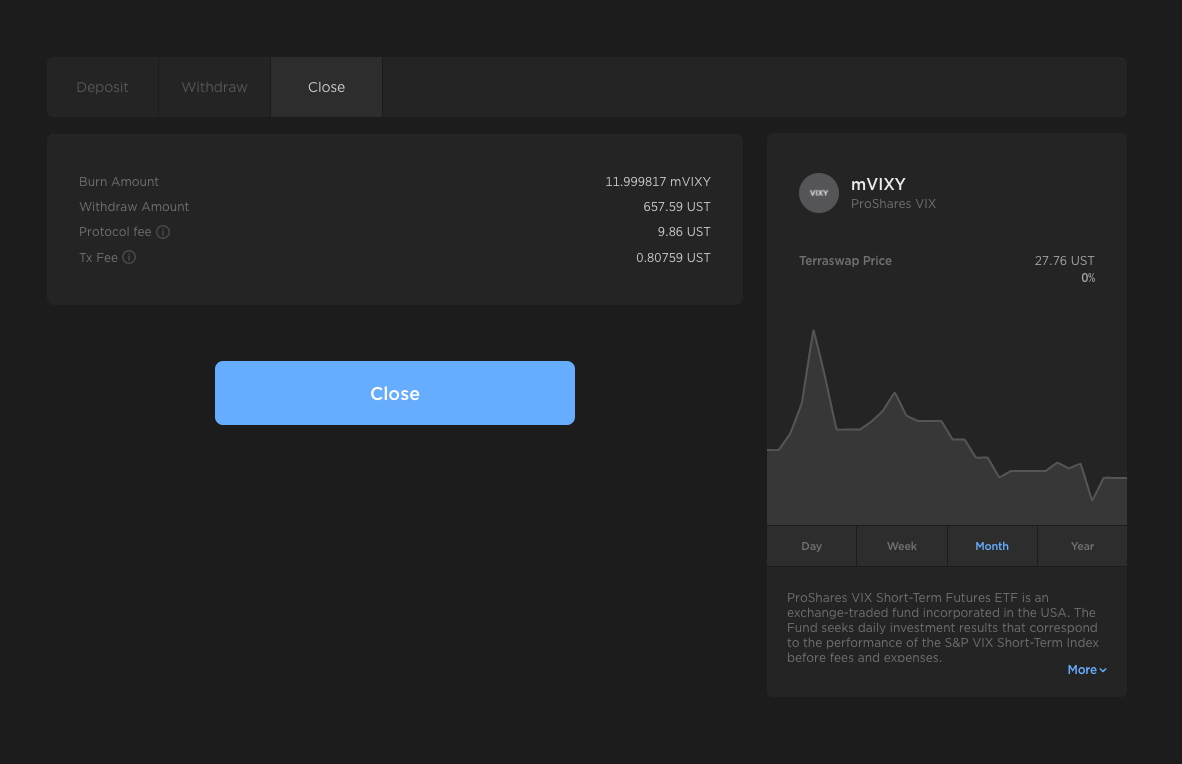
Task: Select the Close tab
Action: click(326, 87)
